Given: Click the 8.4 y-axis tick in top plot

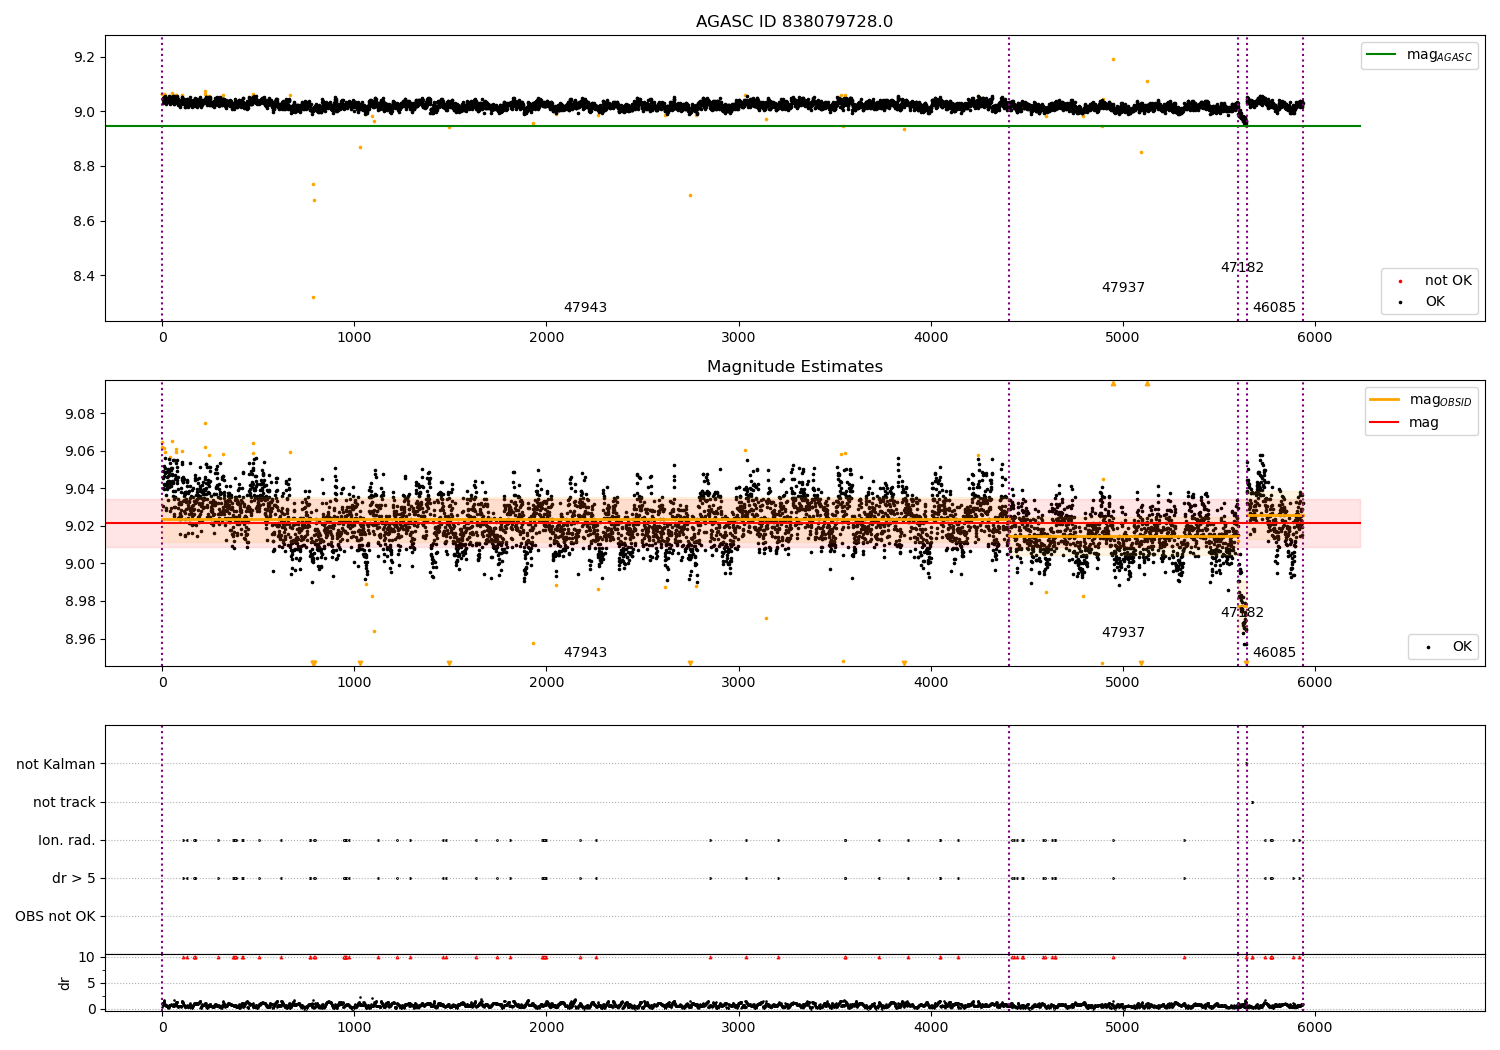Looking at the screenshot, I should click(84, 276).
